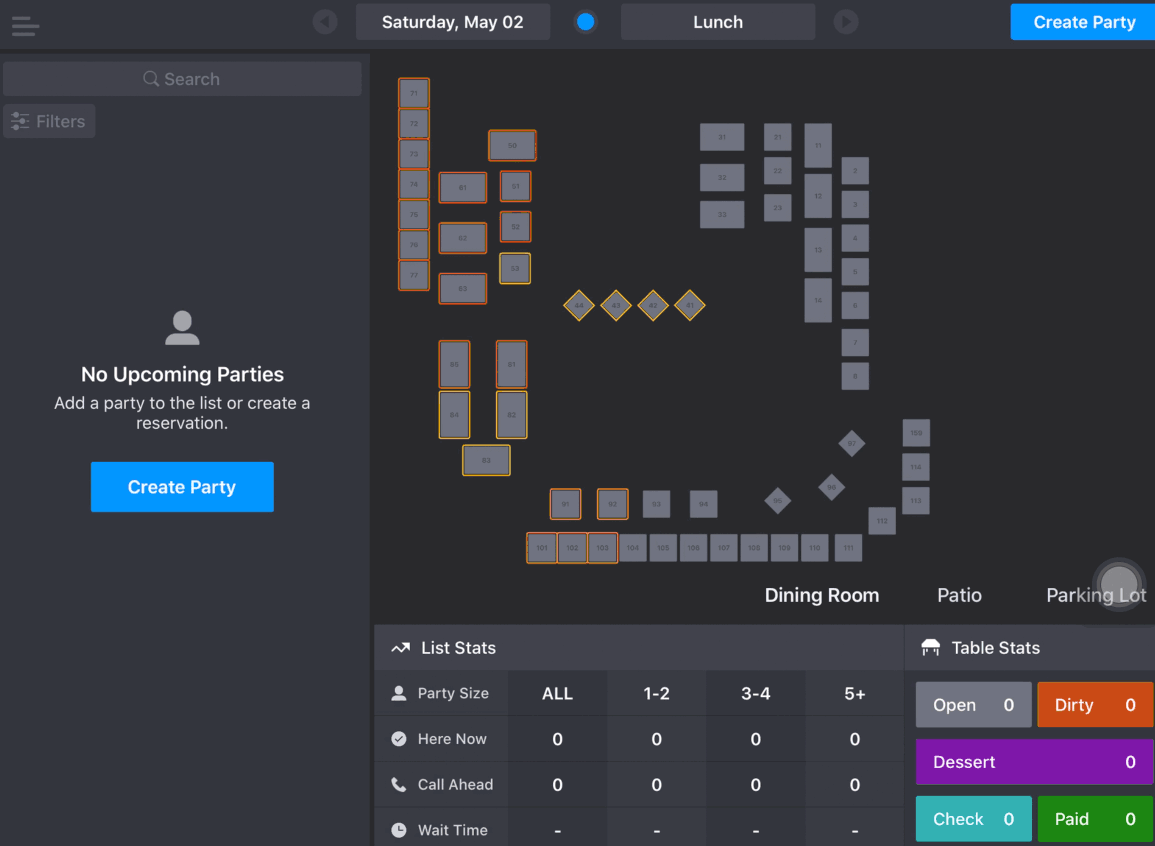Image resolution: width=1155 pixels, height=846 pixels.
Task: Select table 92 on the floor plan
Action: point(612,504)
